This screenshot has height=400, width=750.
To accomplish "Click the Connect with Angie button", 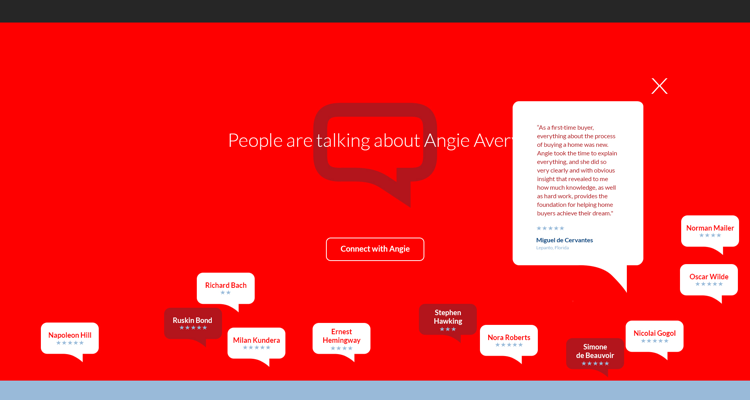I will pyautogui.click(x=375, y=249).
